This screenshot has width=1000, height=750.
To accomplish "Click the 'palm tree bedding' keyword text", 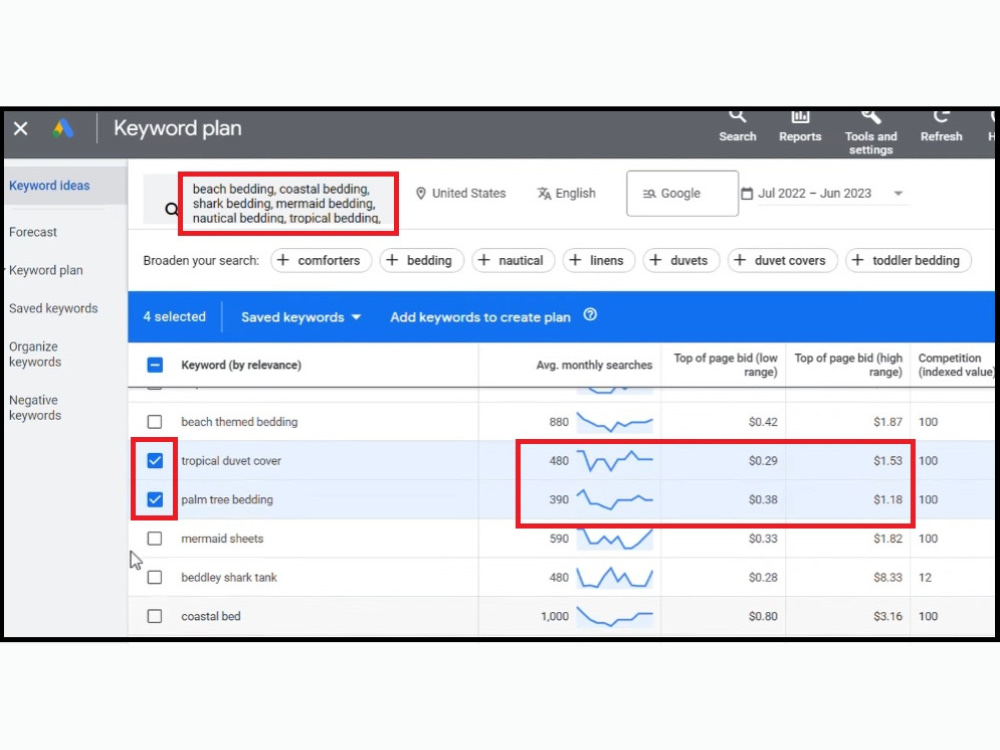I will (x=227, y=499).
